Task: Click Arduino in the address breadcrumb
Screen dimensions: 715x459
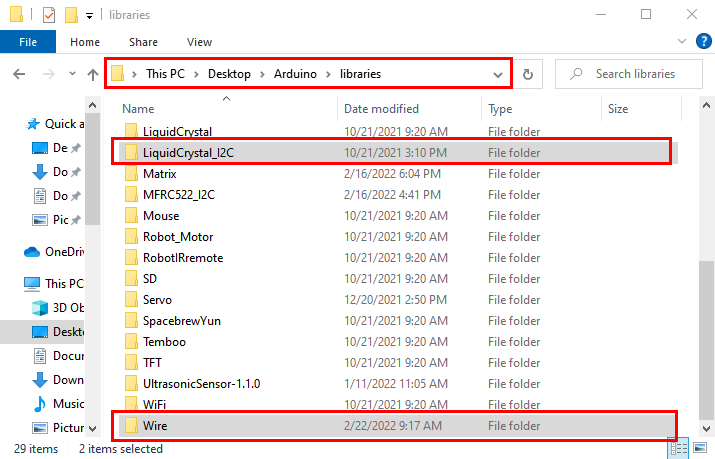Action: [295, 74]
